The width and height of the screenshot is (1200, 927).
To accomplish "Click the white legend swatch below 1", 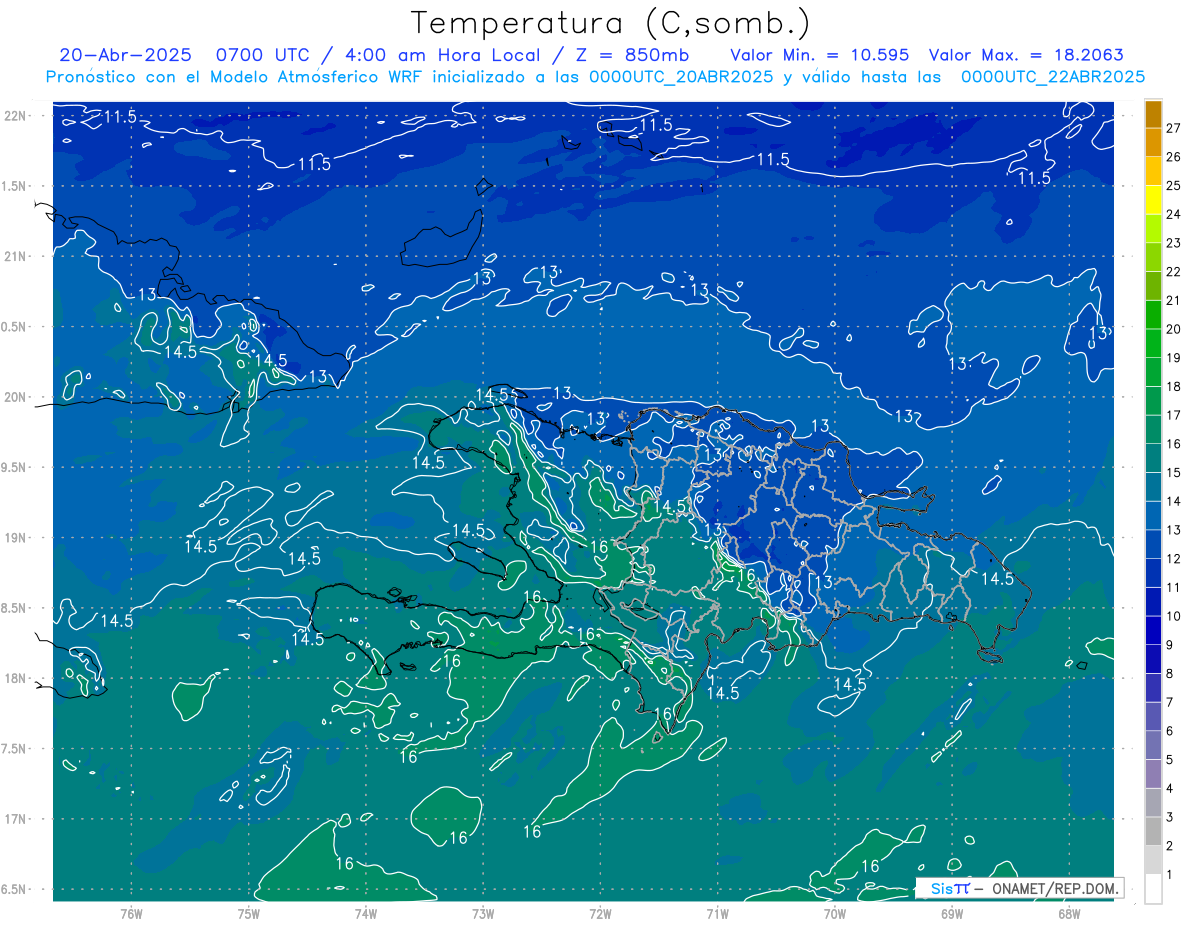I will click(1153, 889).
